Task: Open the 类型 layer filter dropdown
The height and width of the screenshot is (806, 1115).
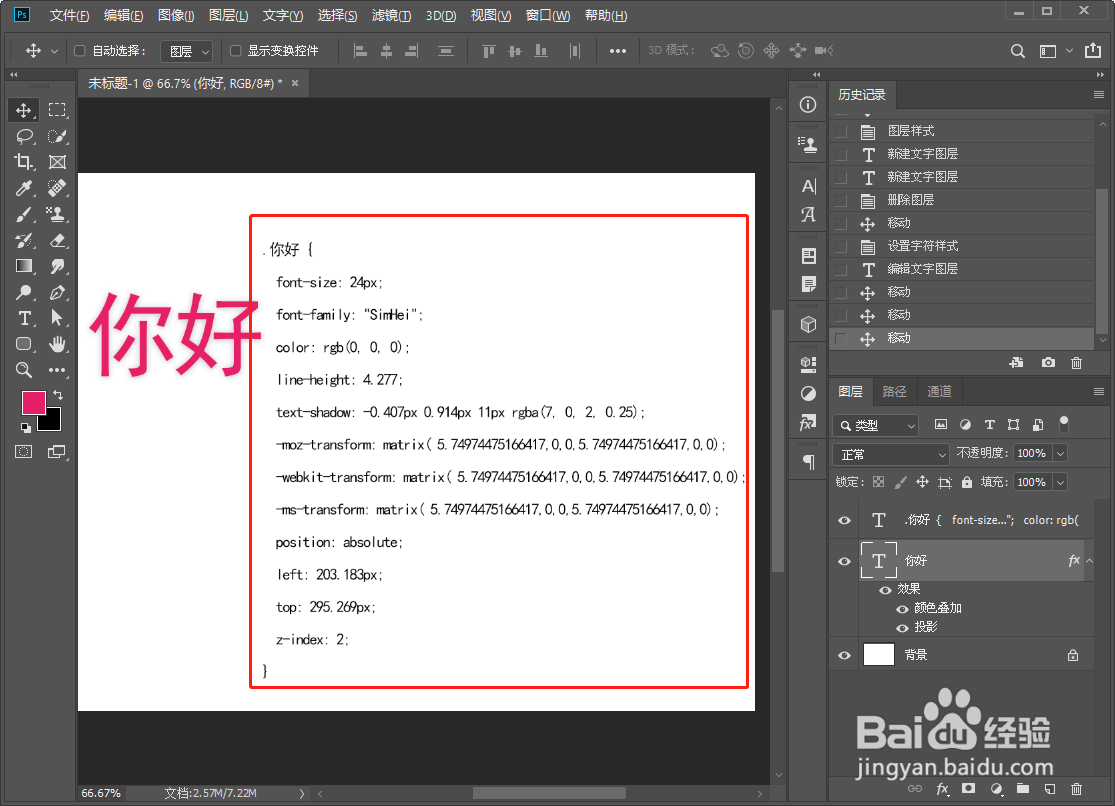Action: coord(875,425)
